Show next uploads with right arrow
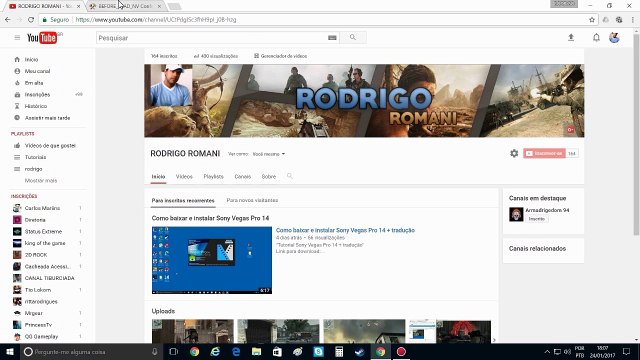 494,340
